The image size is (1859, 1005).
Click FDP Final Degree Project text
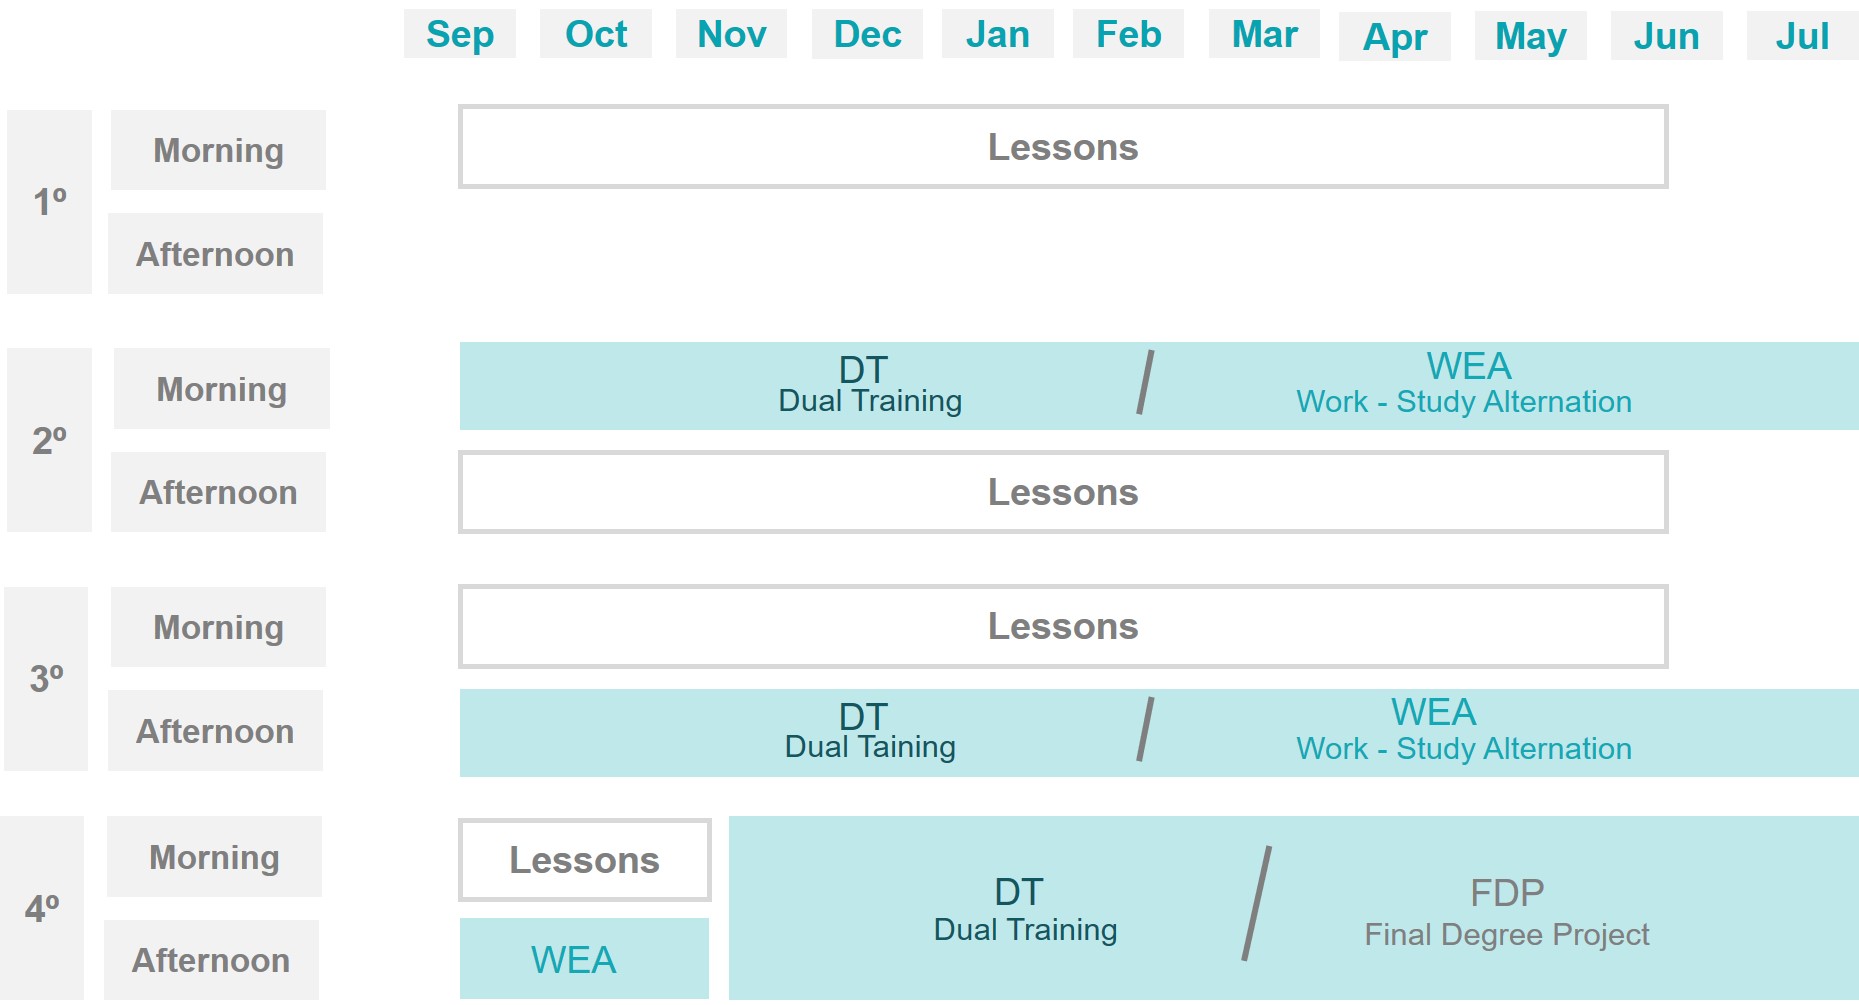(x=1507, y=913)
